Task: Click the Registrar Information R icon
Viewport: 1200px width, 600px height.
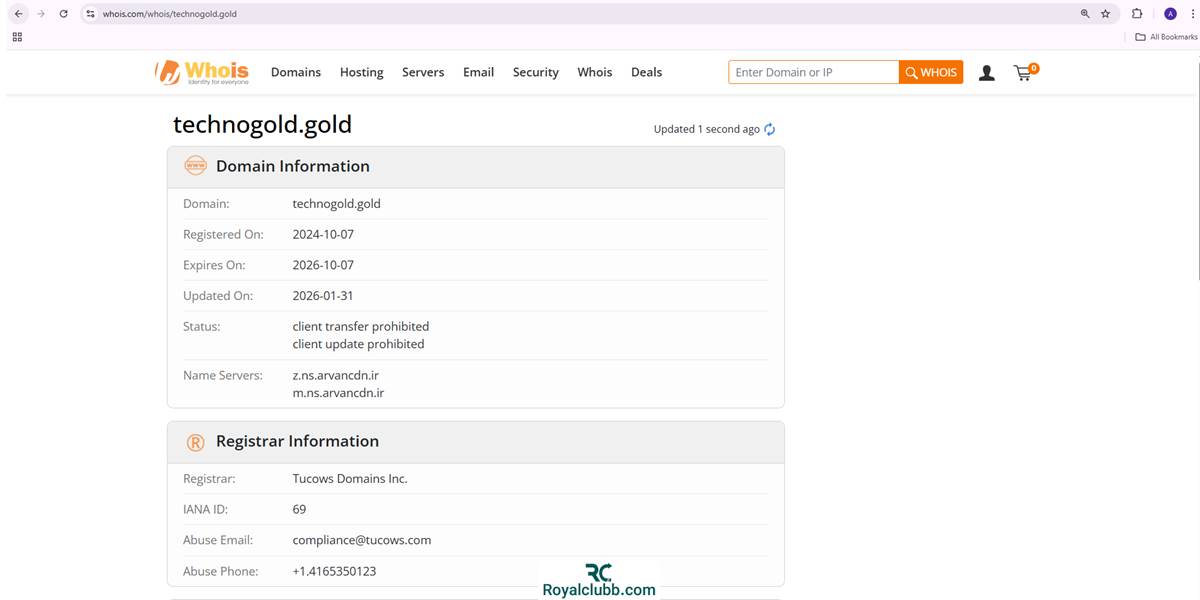Action: (x=195, y=442)
